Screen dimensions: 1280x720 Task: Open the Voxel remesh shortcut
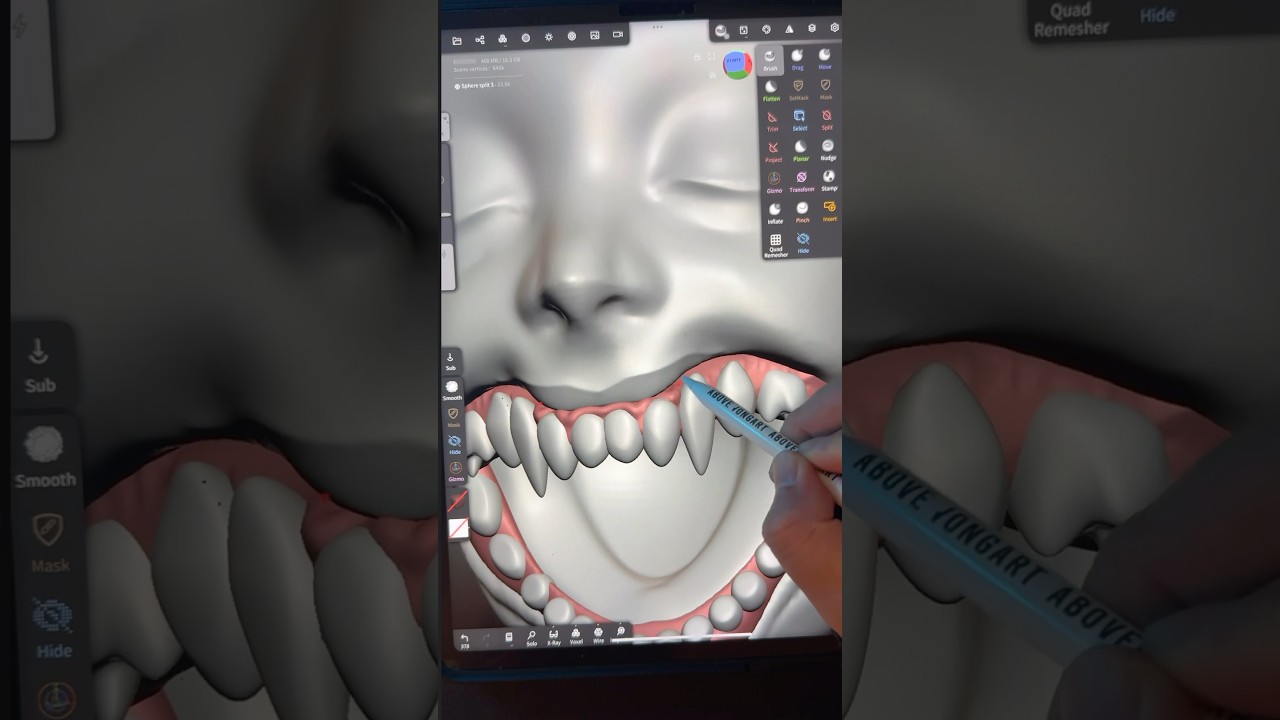click(576, 635)
